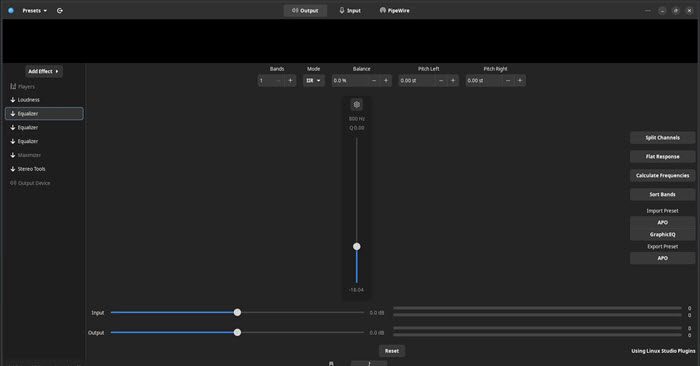The width and height of the screenshot is (700, 366).
Task: Decrease Pitch Right with minus button
Action: point(508,80)
